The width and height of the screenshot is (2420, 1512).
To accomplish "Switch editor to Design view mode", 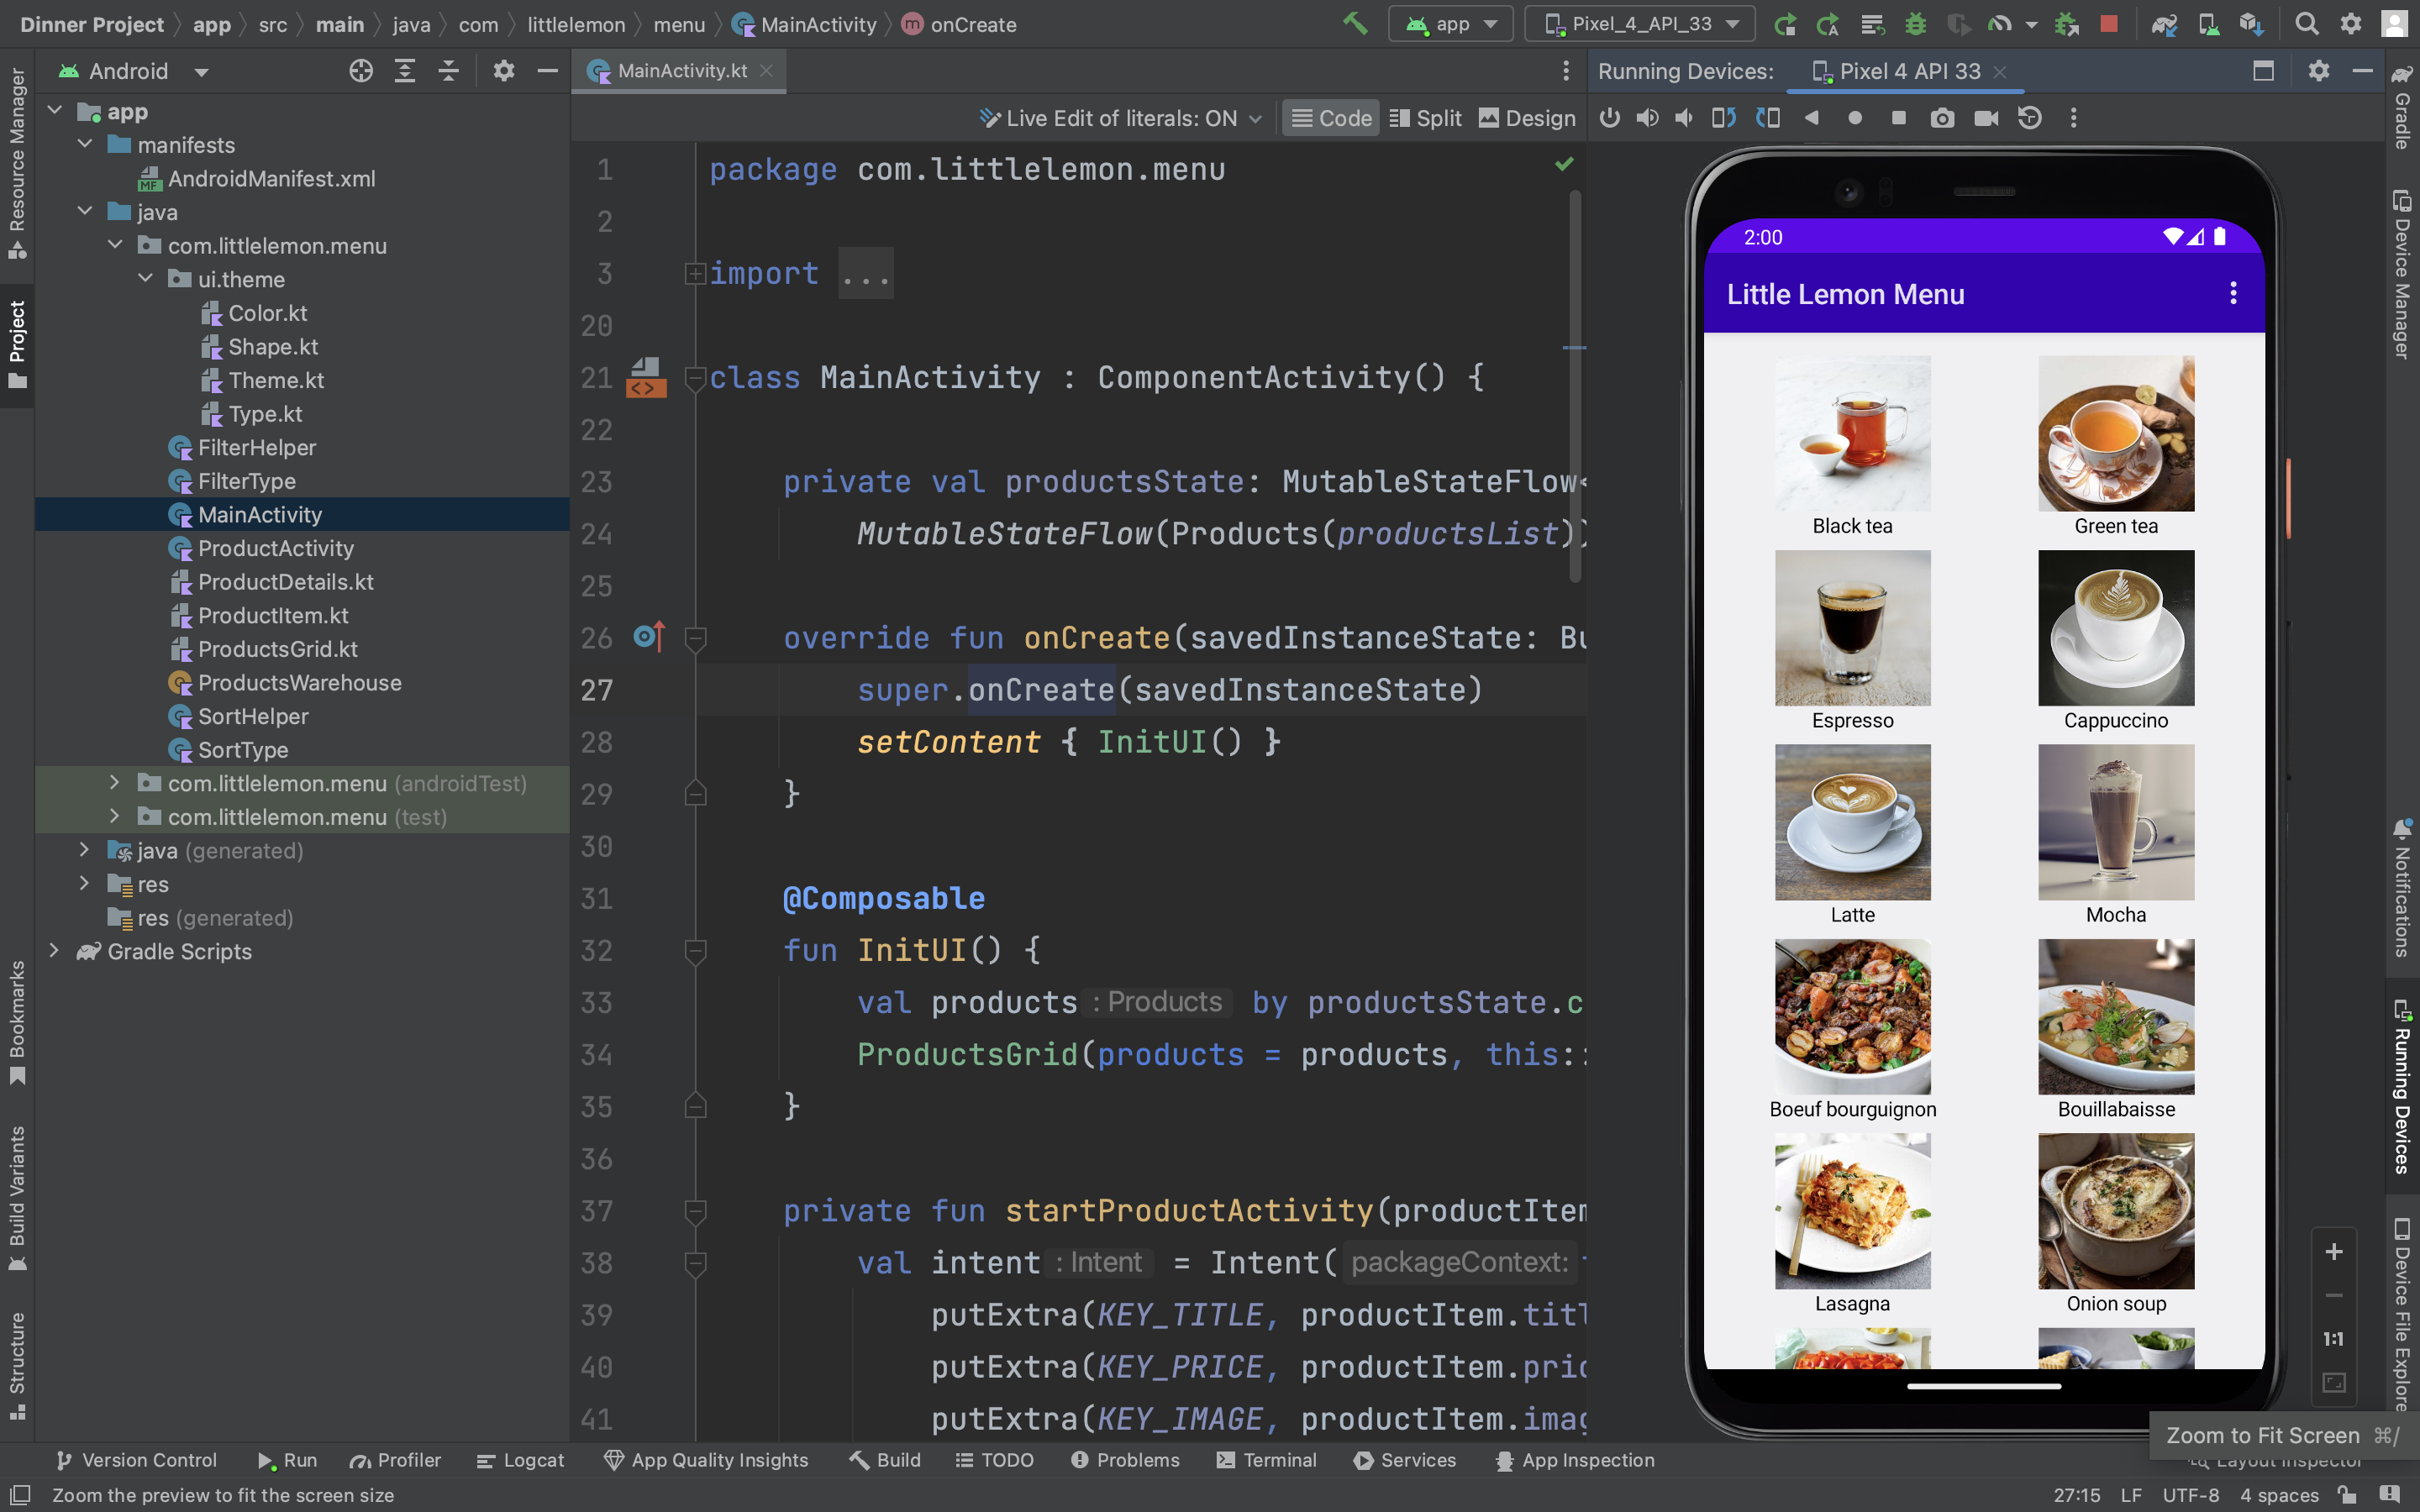I will [1526, 118].
